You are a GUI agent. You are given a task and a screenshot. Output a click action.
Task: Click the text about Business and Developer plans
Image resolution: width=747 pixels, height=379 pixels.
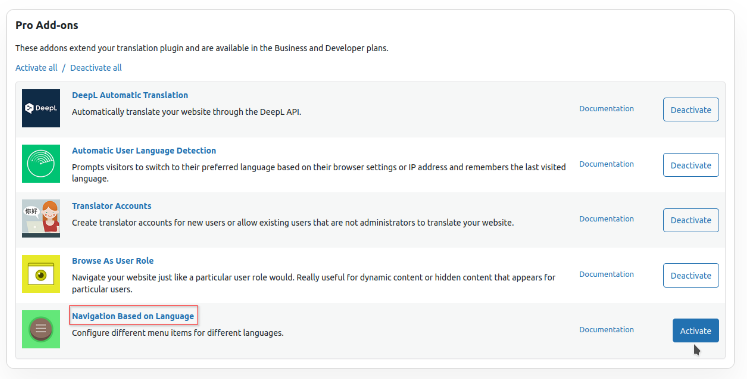[x=202, y=48]
